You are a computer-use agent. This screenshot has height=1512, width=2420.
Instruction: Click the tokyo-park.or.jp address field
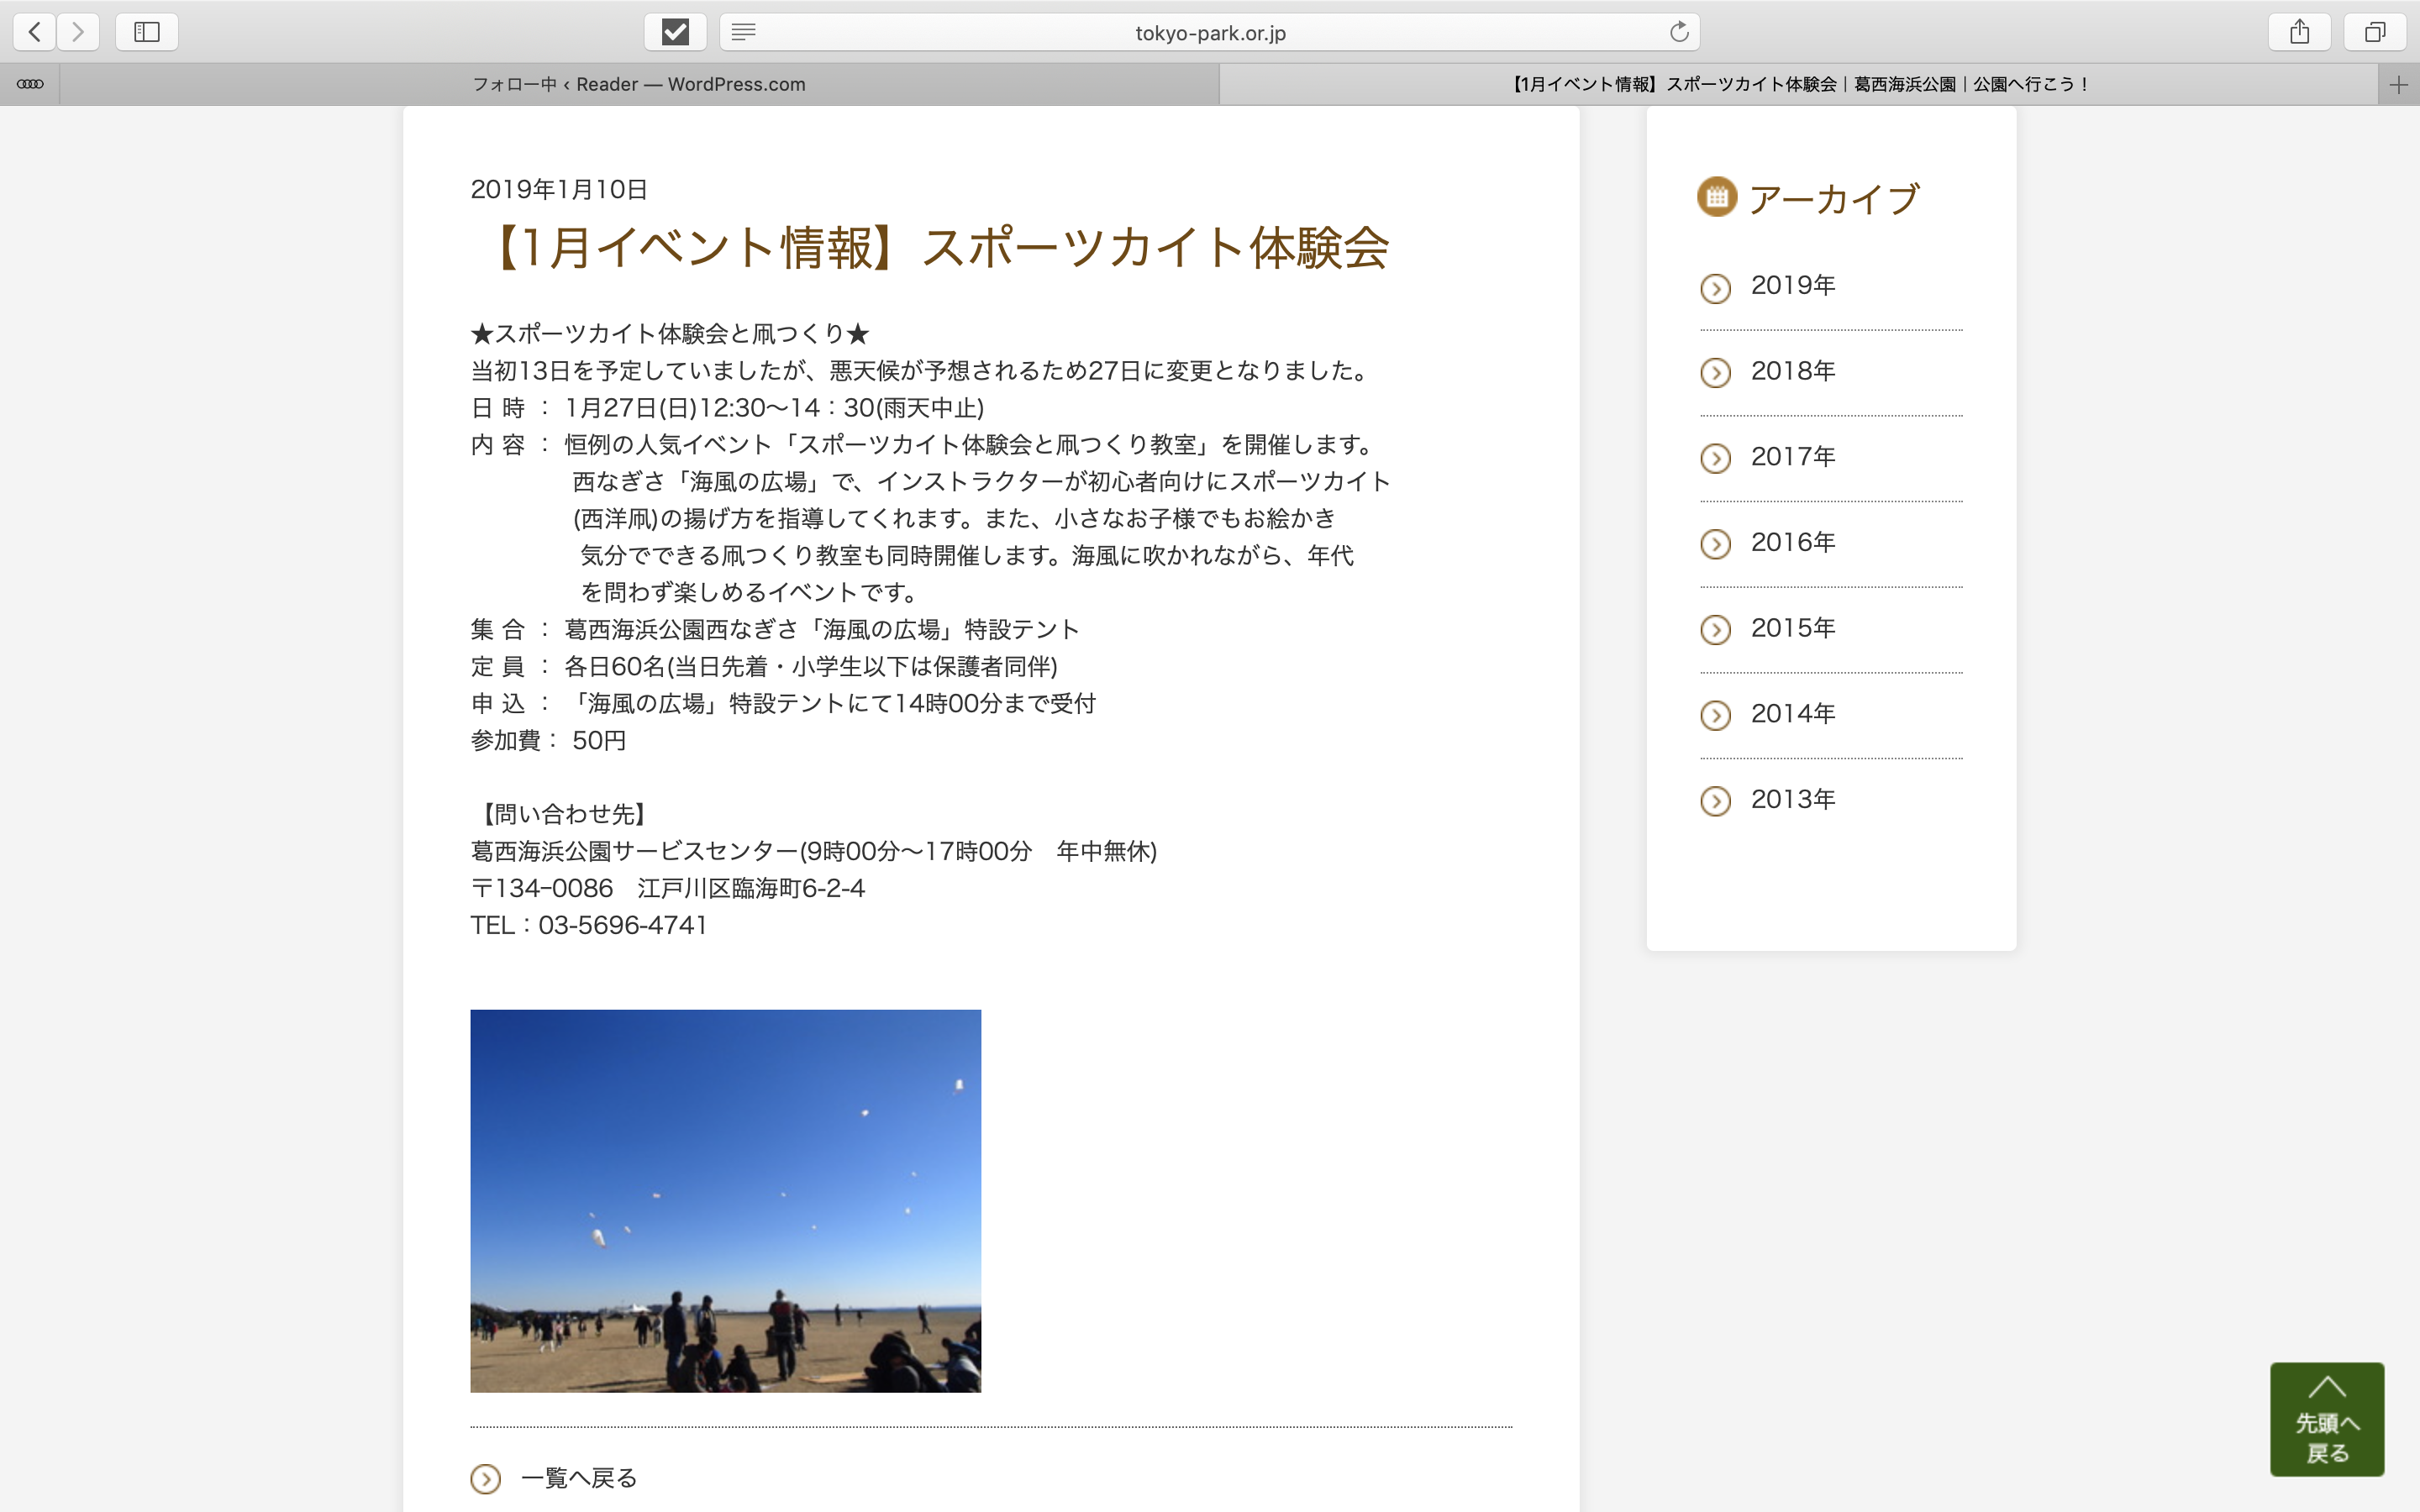[1210, 32]
